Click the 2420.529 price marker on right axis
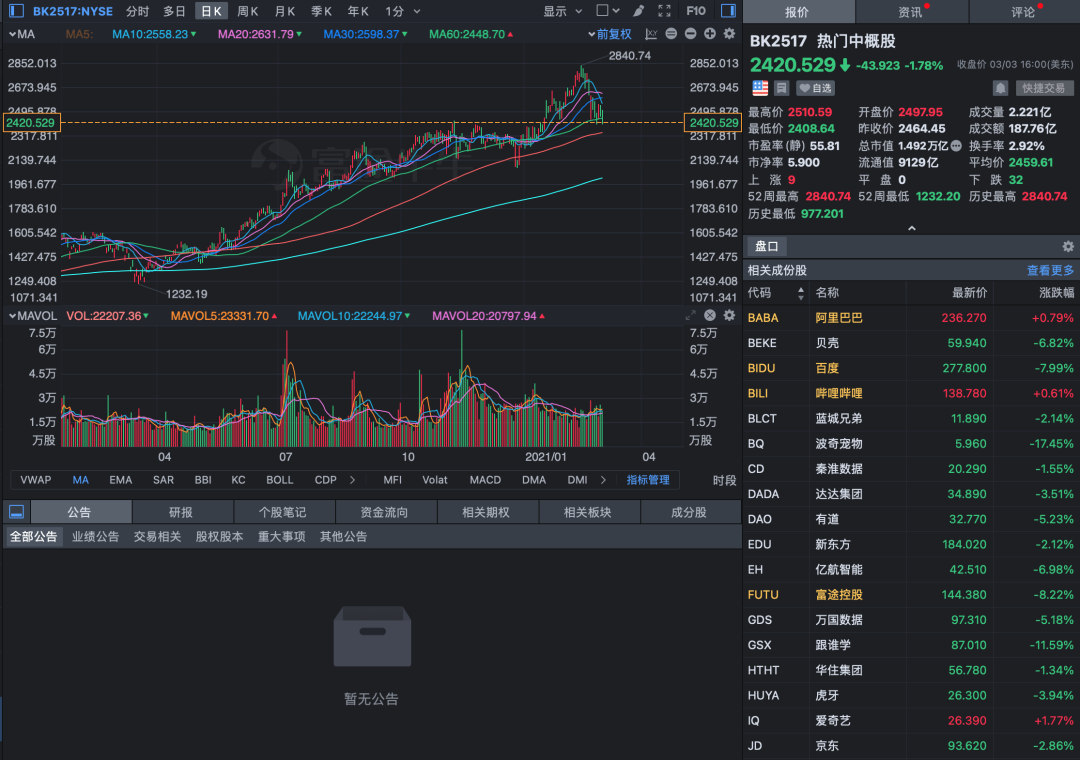This screenshot has height=760, width=1080. point(713,123)
